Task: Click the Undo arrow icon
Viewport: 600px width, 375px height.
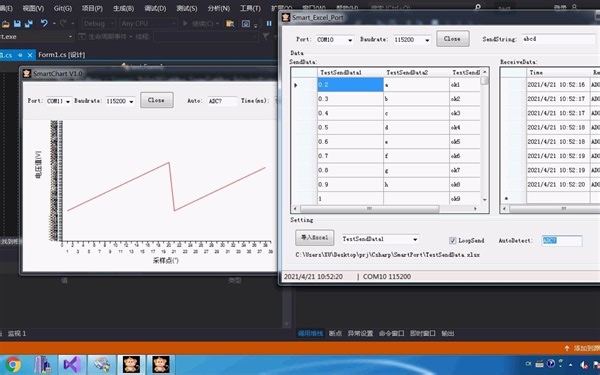Action: coord(44,23)
